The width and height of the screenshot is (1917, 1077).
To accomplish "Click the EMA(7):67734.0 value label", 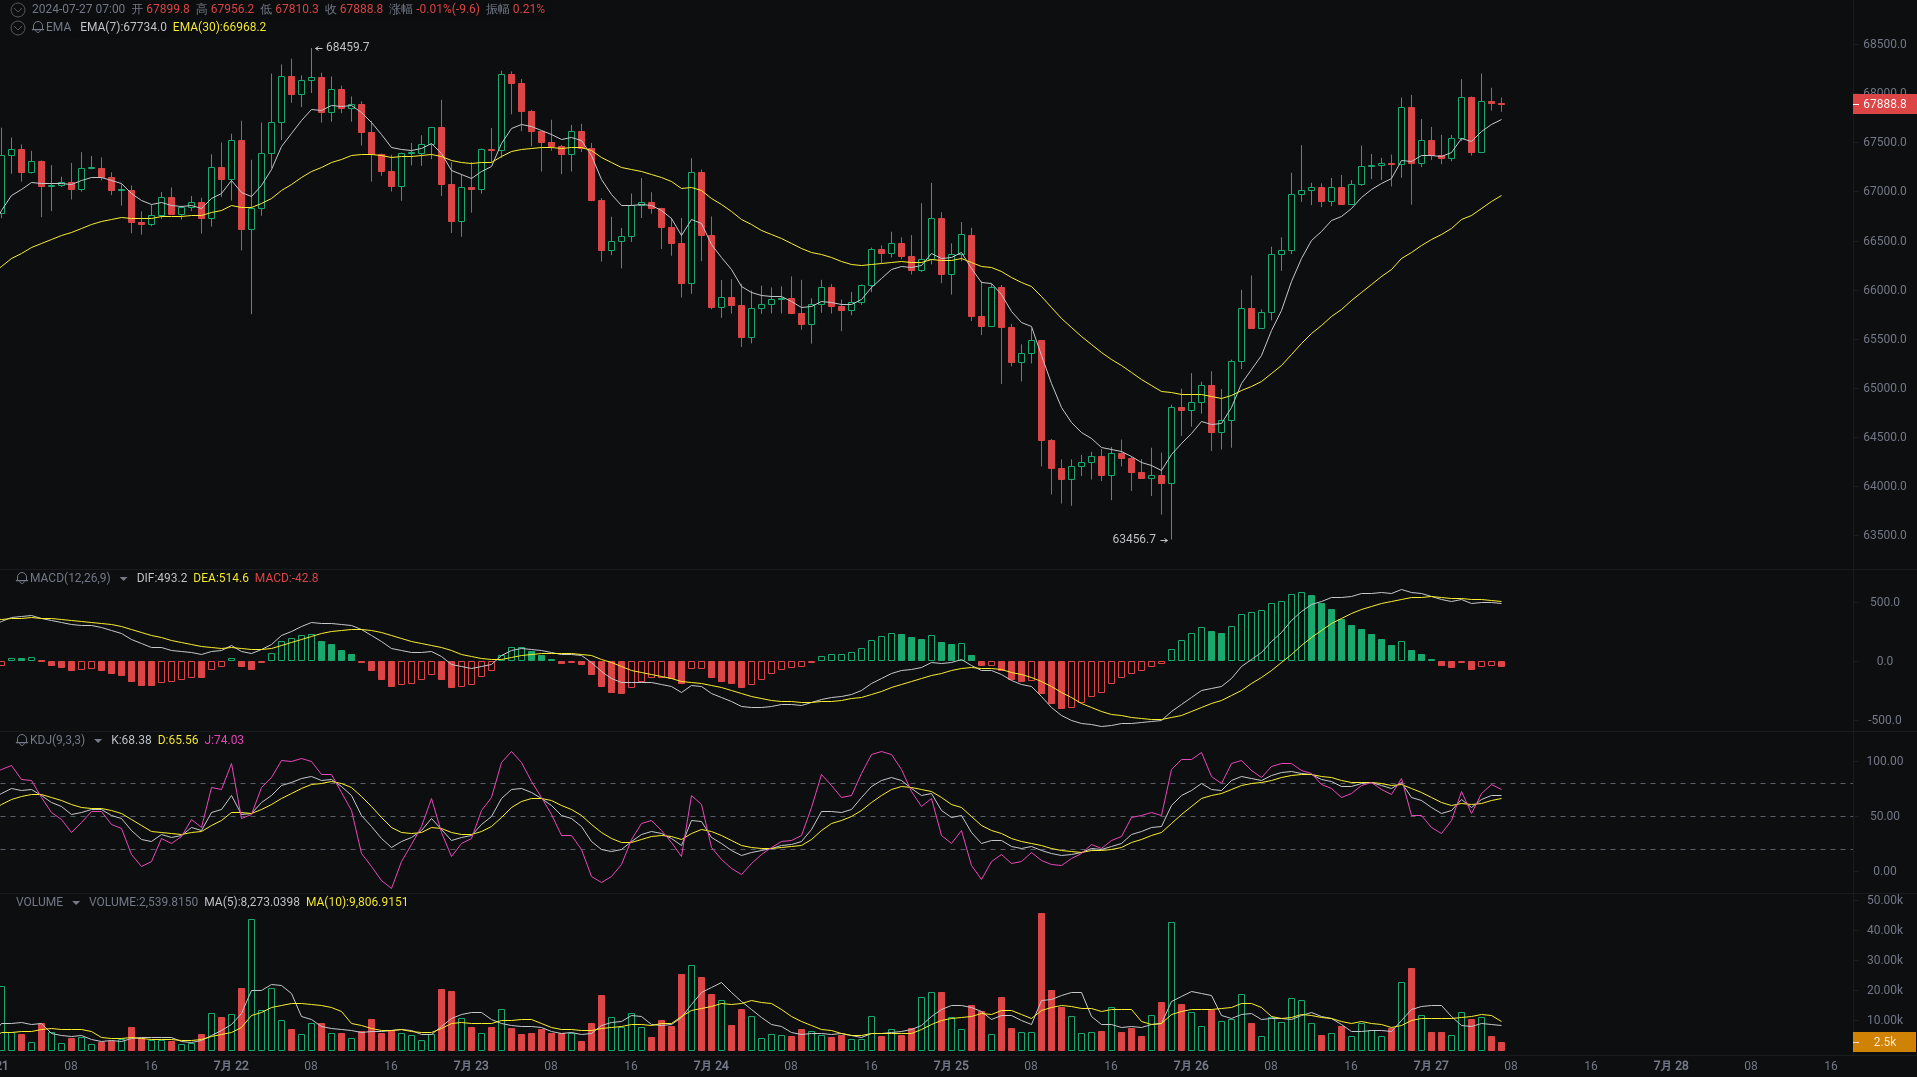I will (122, 27).
